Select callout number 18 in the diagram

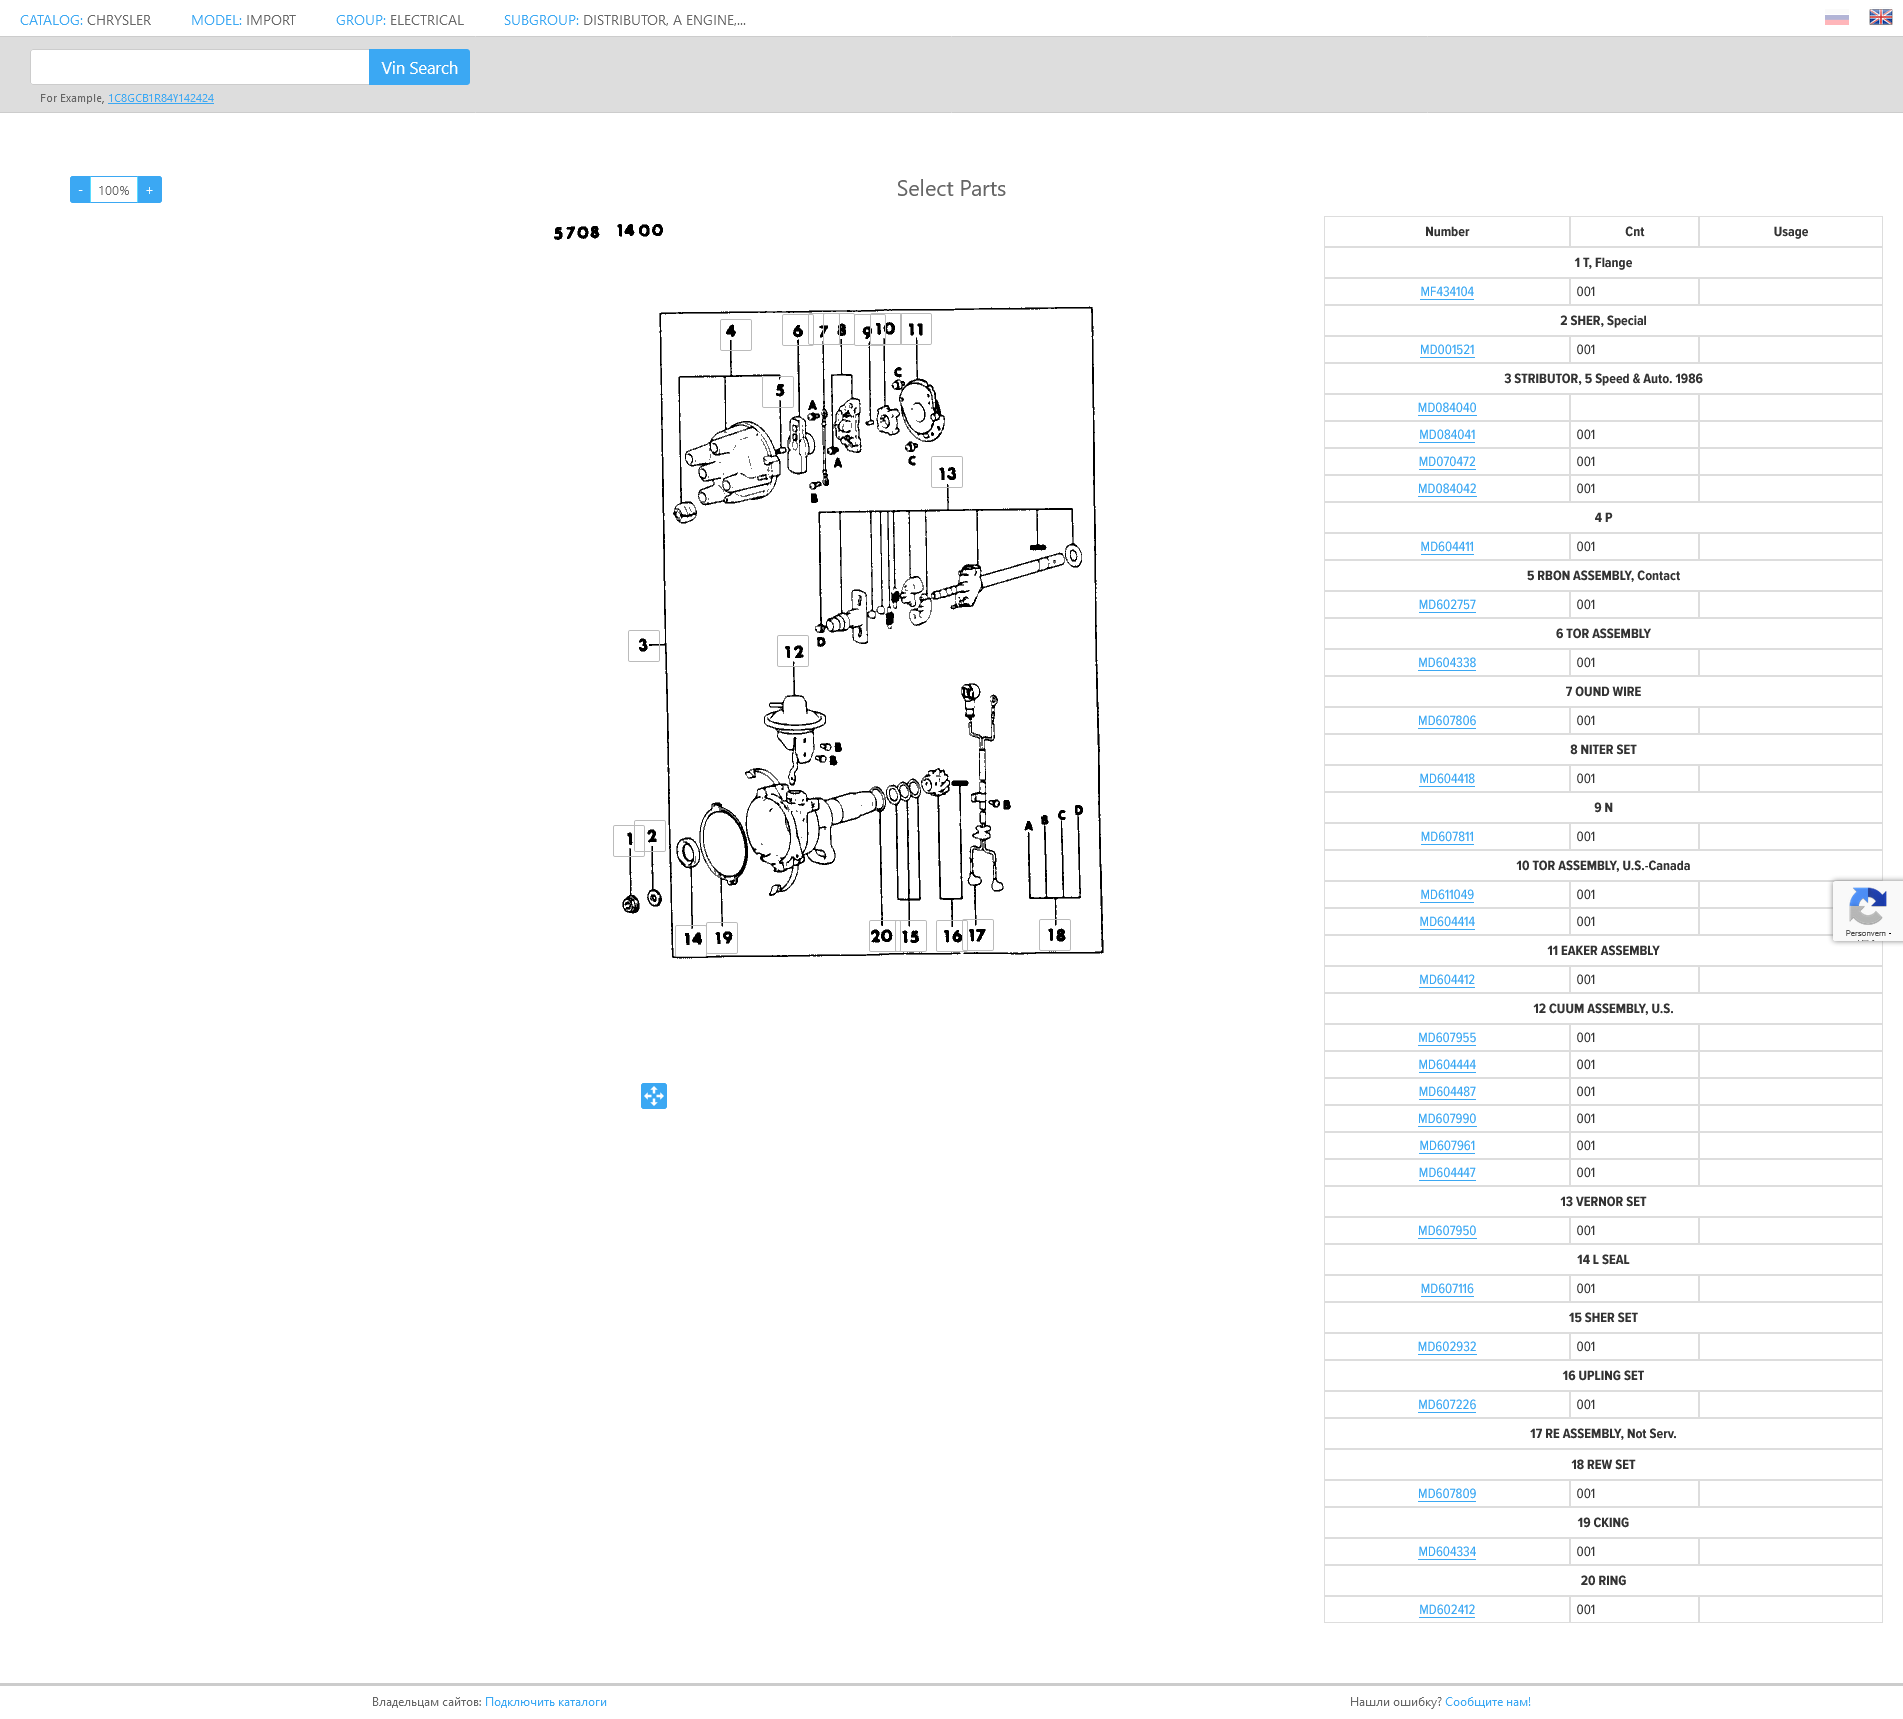pyautogui.click(x=1056, y=935)
